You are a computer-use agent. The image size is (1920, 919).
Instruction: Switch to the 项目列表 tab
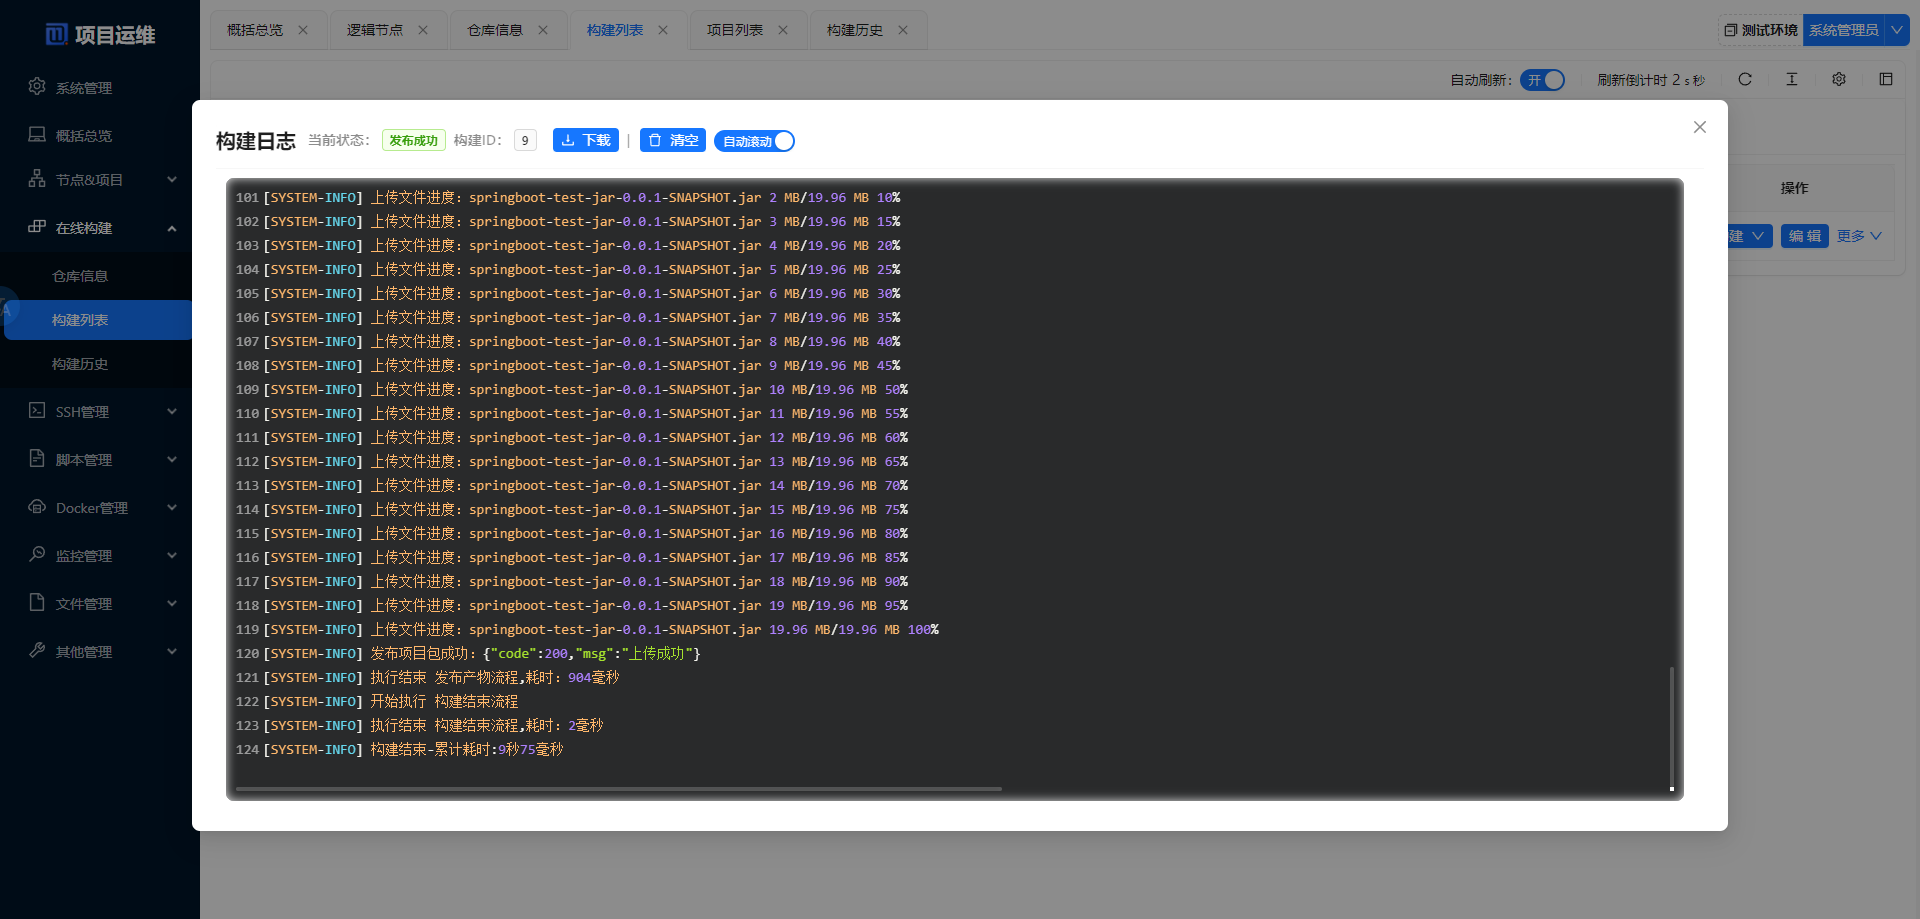pos(735,30)
